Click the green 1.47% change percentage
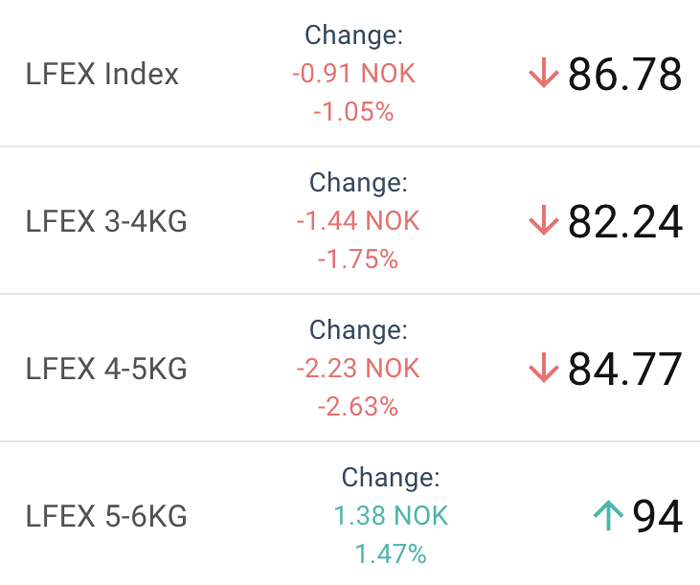This screenshot has height=585, width=700. 391,554
